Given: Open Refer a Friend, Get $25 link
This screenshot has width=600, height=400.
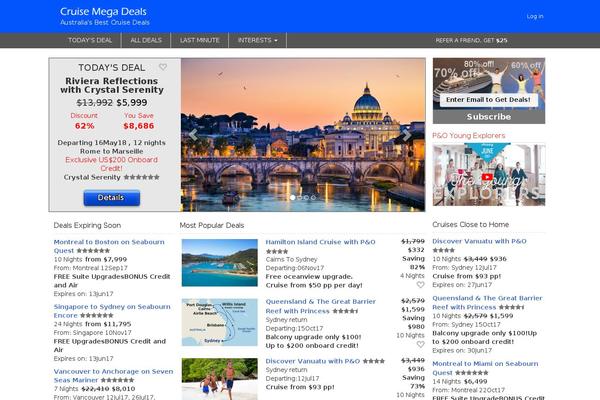Looking at the screenshot, I should pyautogui.click(x=471, y=40).
